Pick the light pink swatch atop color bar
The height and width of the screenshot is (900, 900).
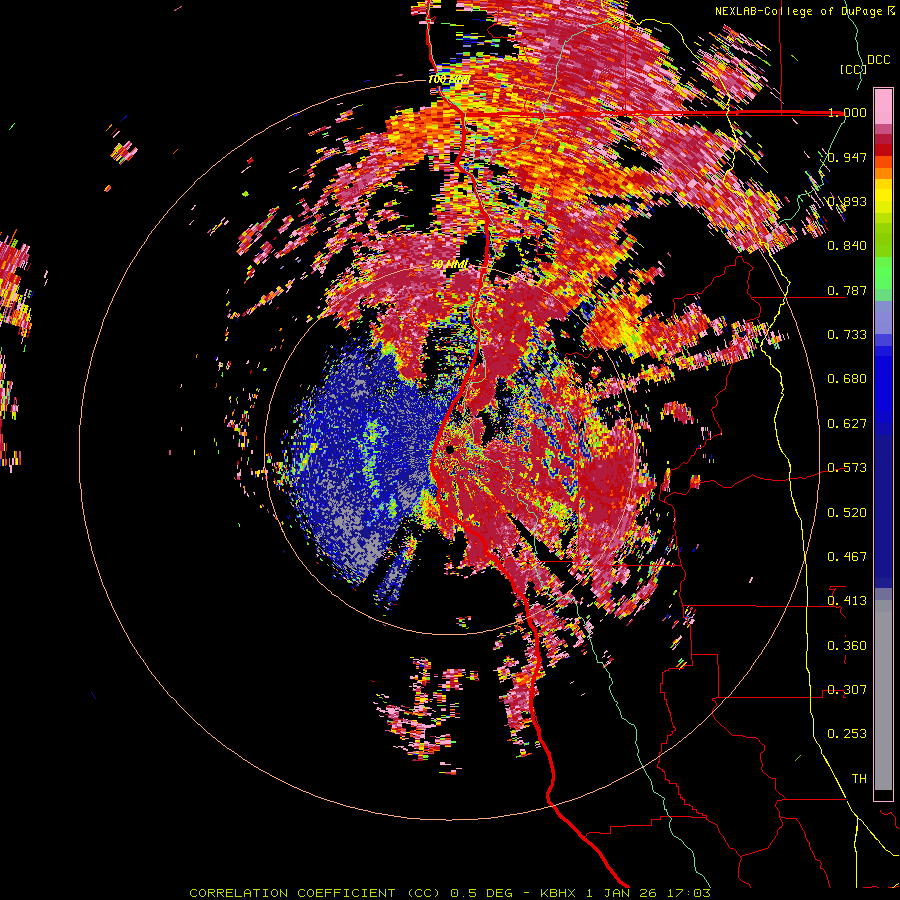(x=883, y=106)
